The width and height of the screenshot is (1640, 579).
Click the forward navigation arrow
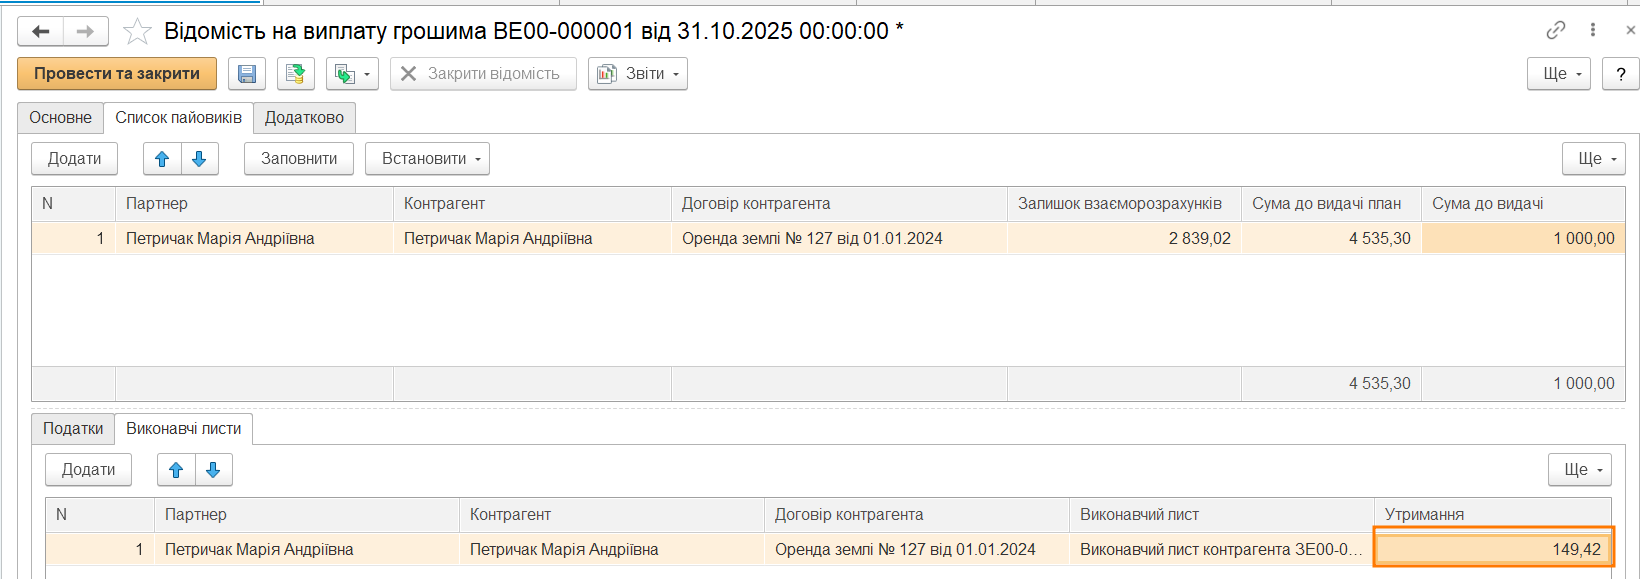(x=86, y=32)
